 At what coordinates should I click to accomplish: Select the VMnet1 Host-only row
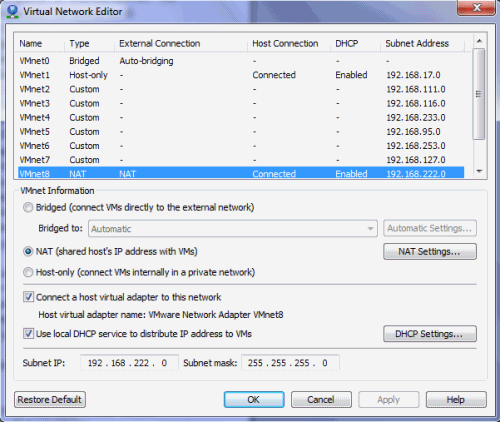(x=241, y=75)
